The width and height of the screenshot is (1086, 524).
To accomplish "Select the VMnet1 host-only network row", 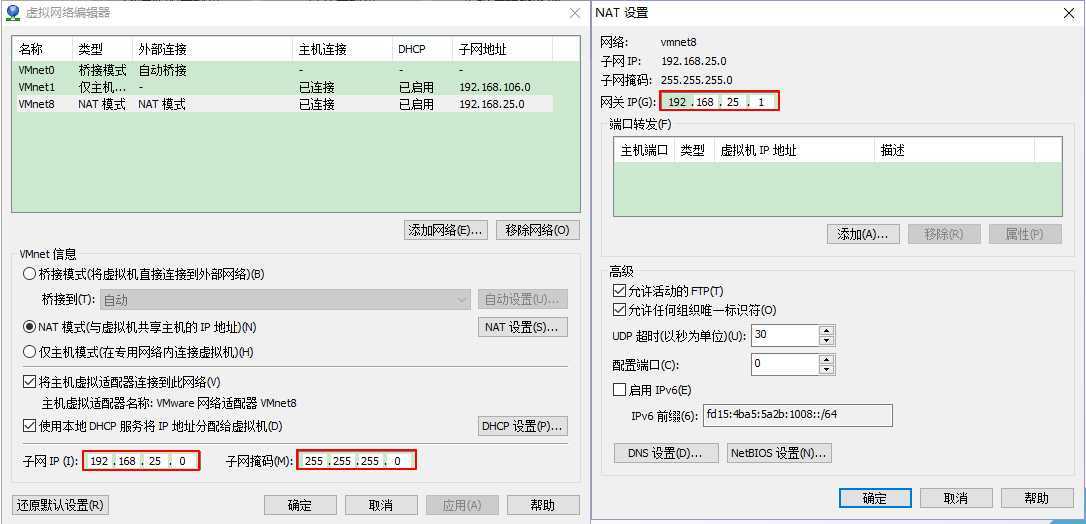I will coord(283,87).
